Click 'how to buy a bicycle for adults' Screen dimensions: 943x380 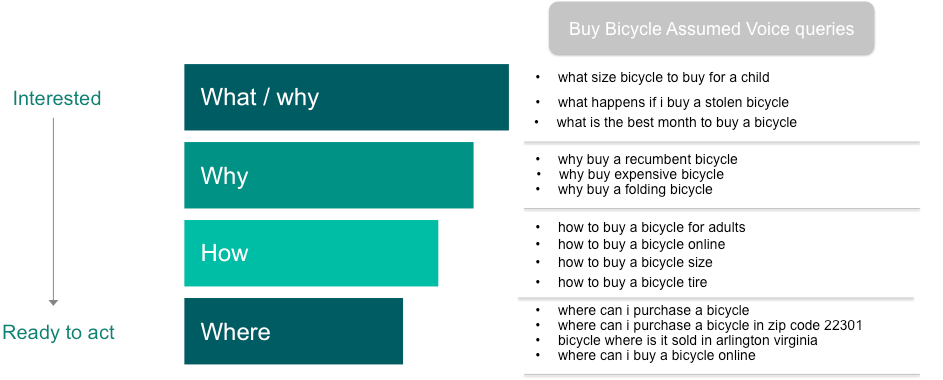tap(651, 227)
